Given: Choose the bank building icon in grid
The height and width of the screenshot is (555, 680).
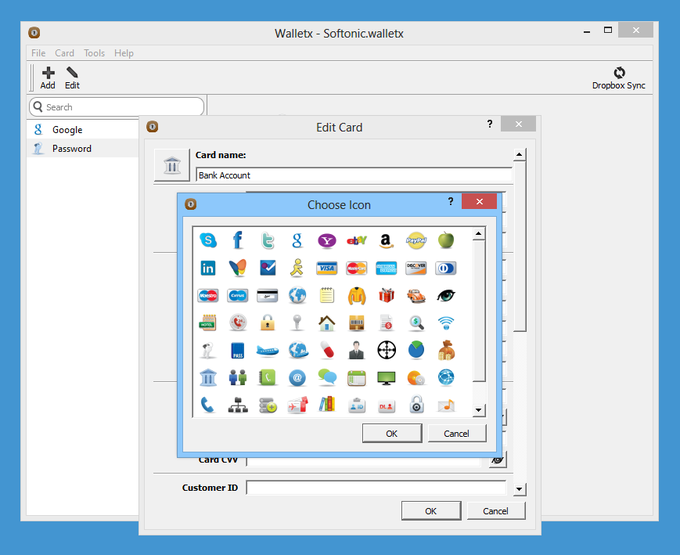Looking at the screenshot, I should (x=208, y=378).
